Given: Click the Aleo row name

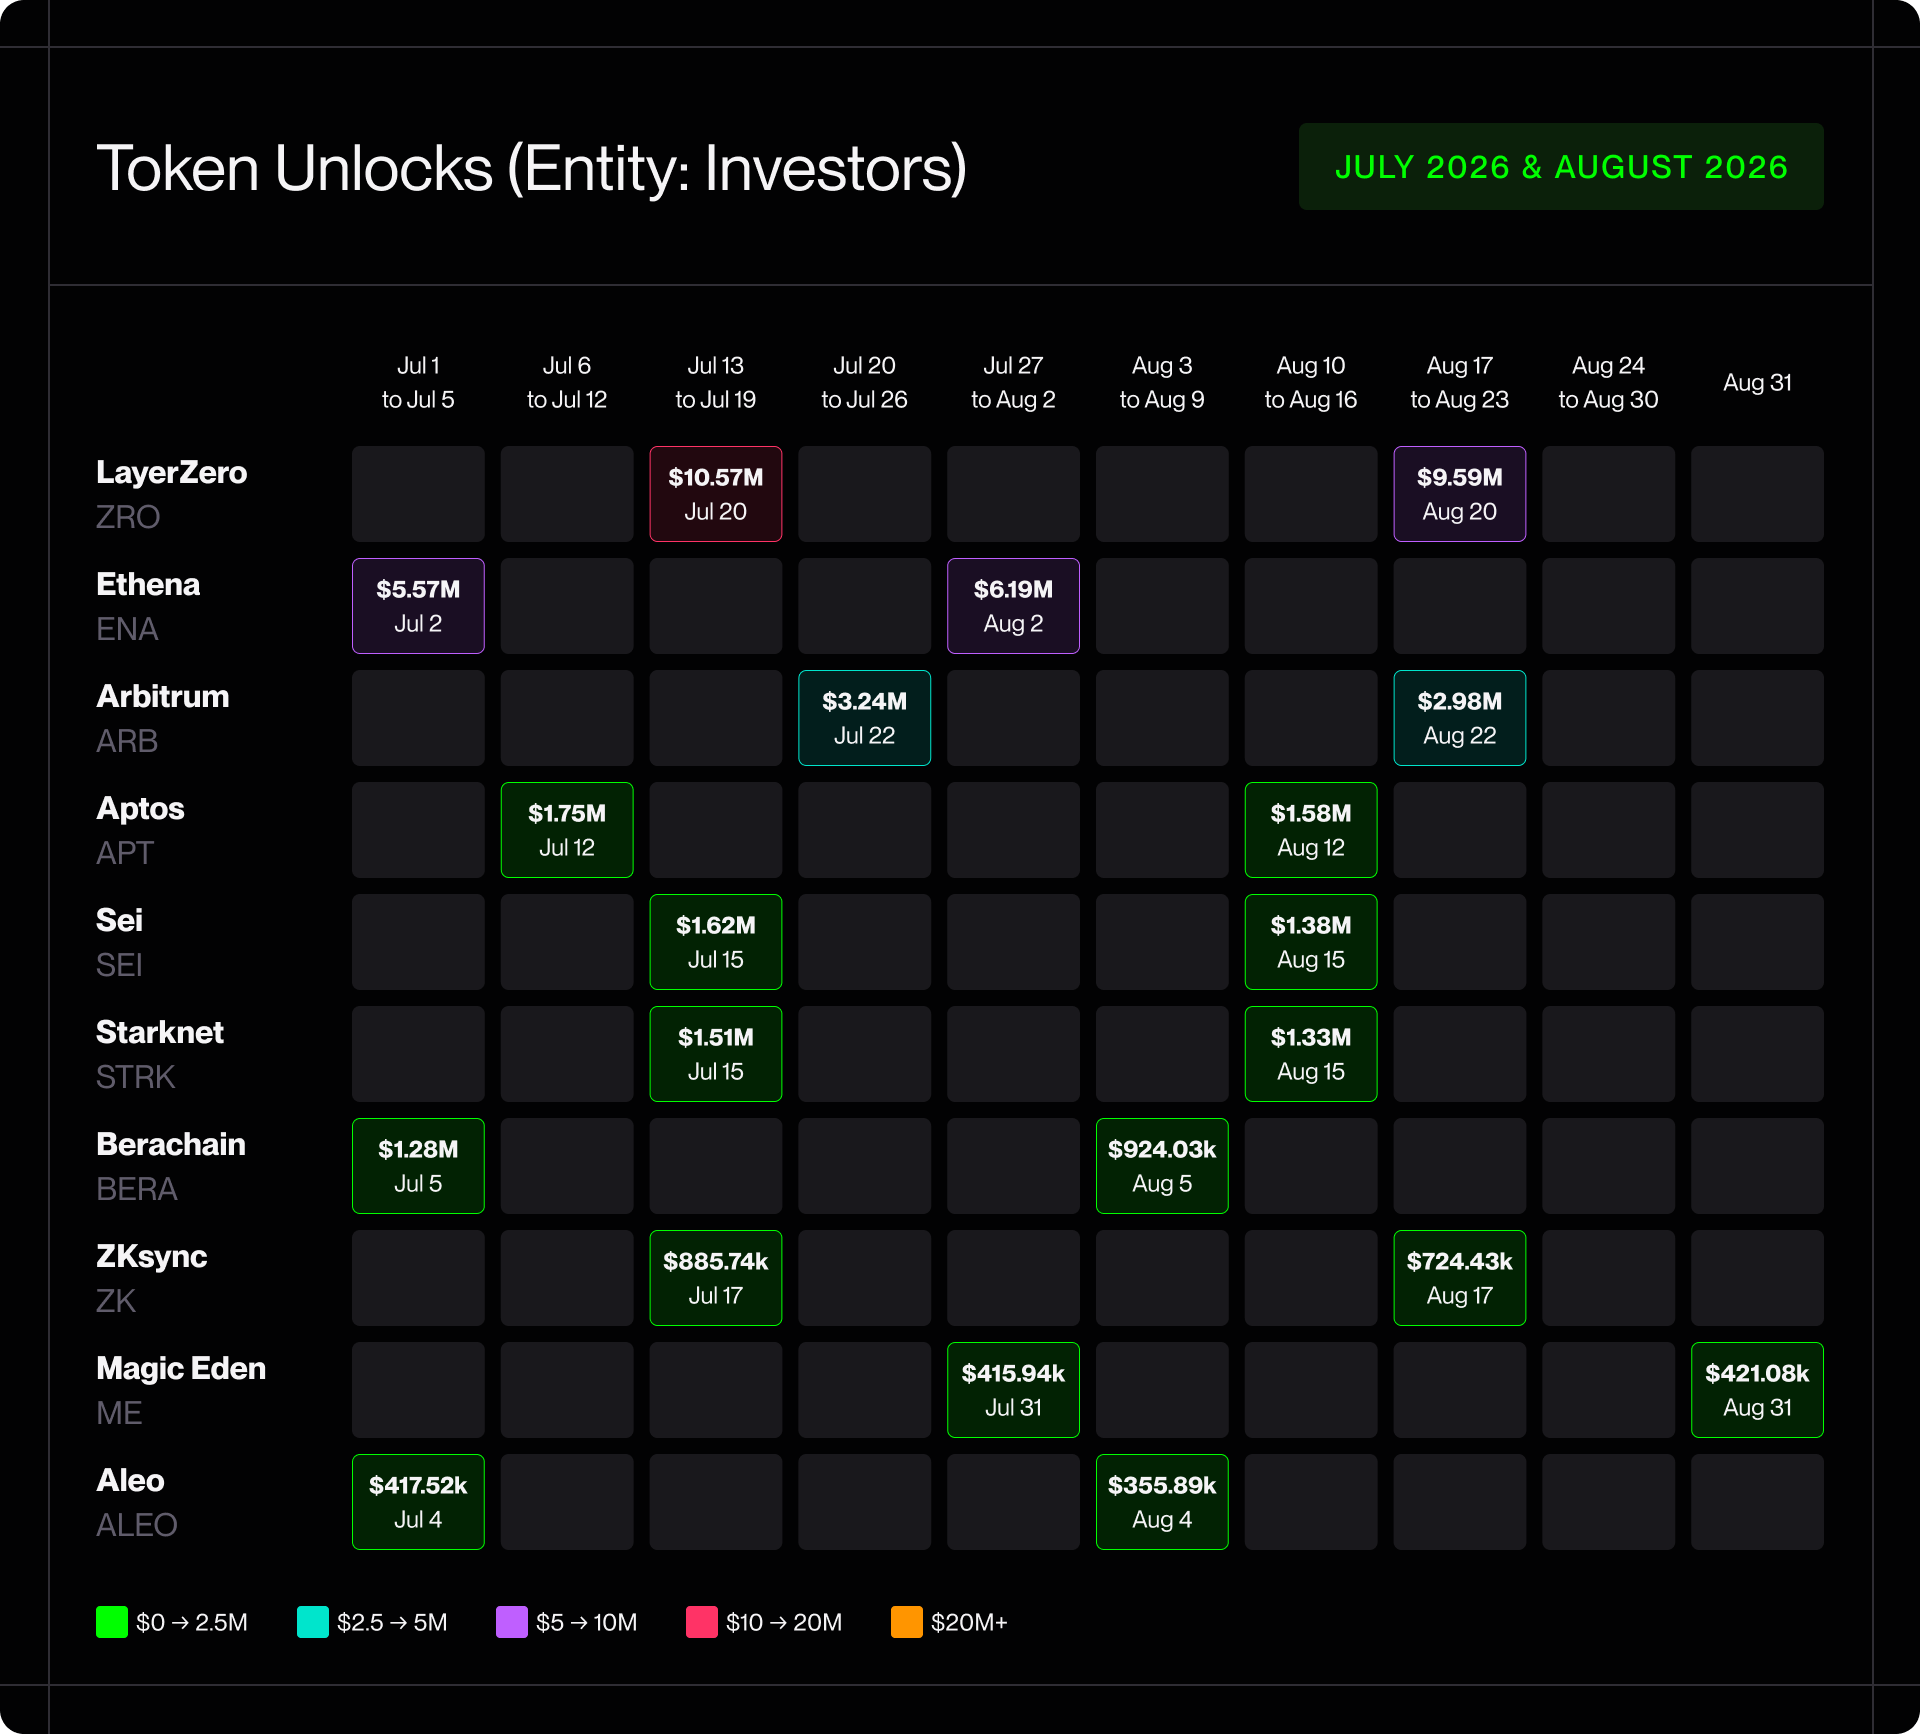Looking at the screenshot, I should [130, 1480].
